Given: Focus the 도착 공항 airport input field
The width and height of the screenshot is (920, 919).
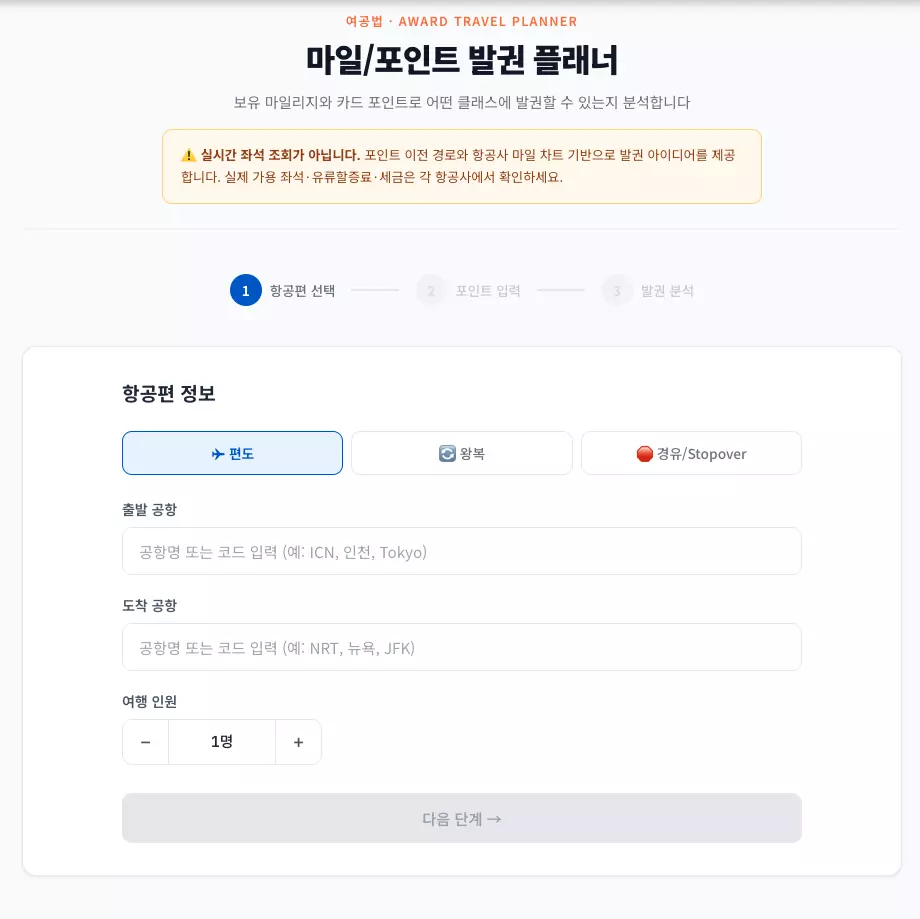Looking at the screenshot, I should tap(461, 647).
